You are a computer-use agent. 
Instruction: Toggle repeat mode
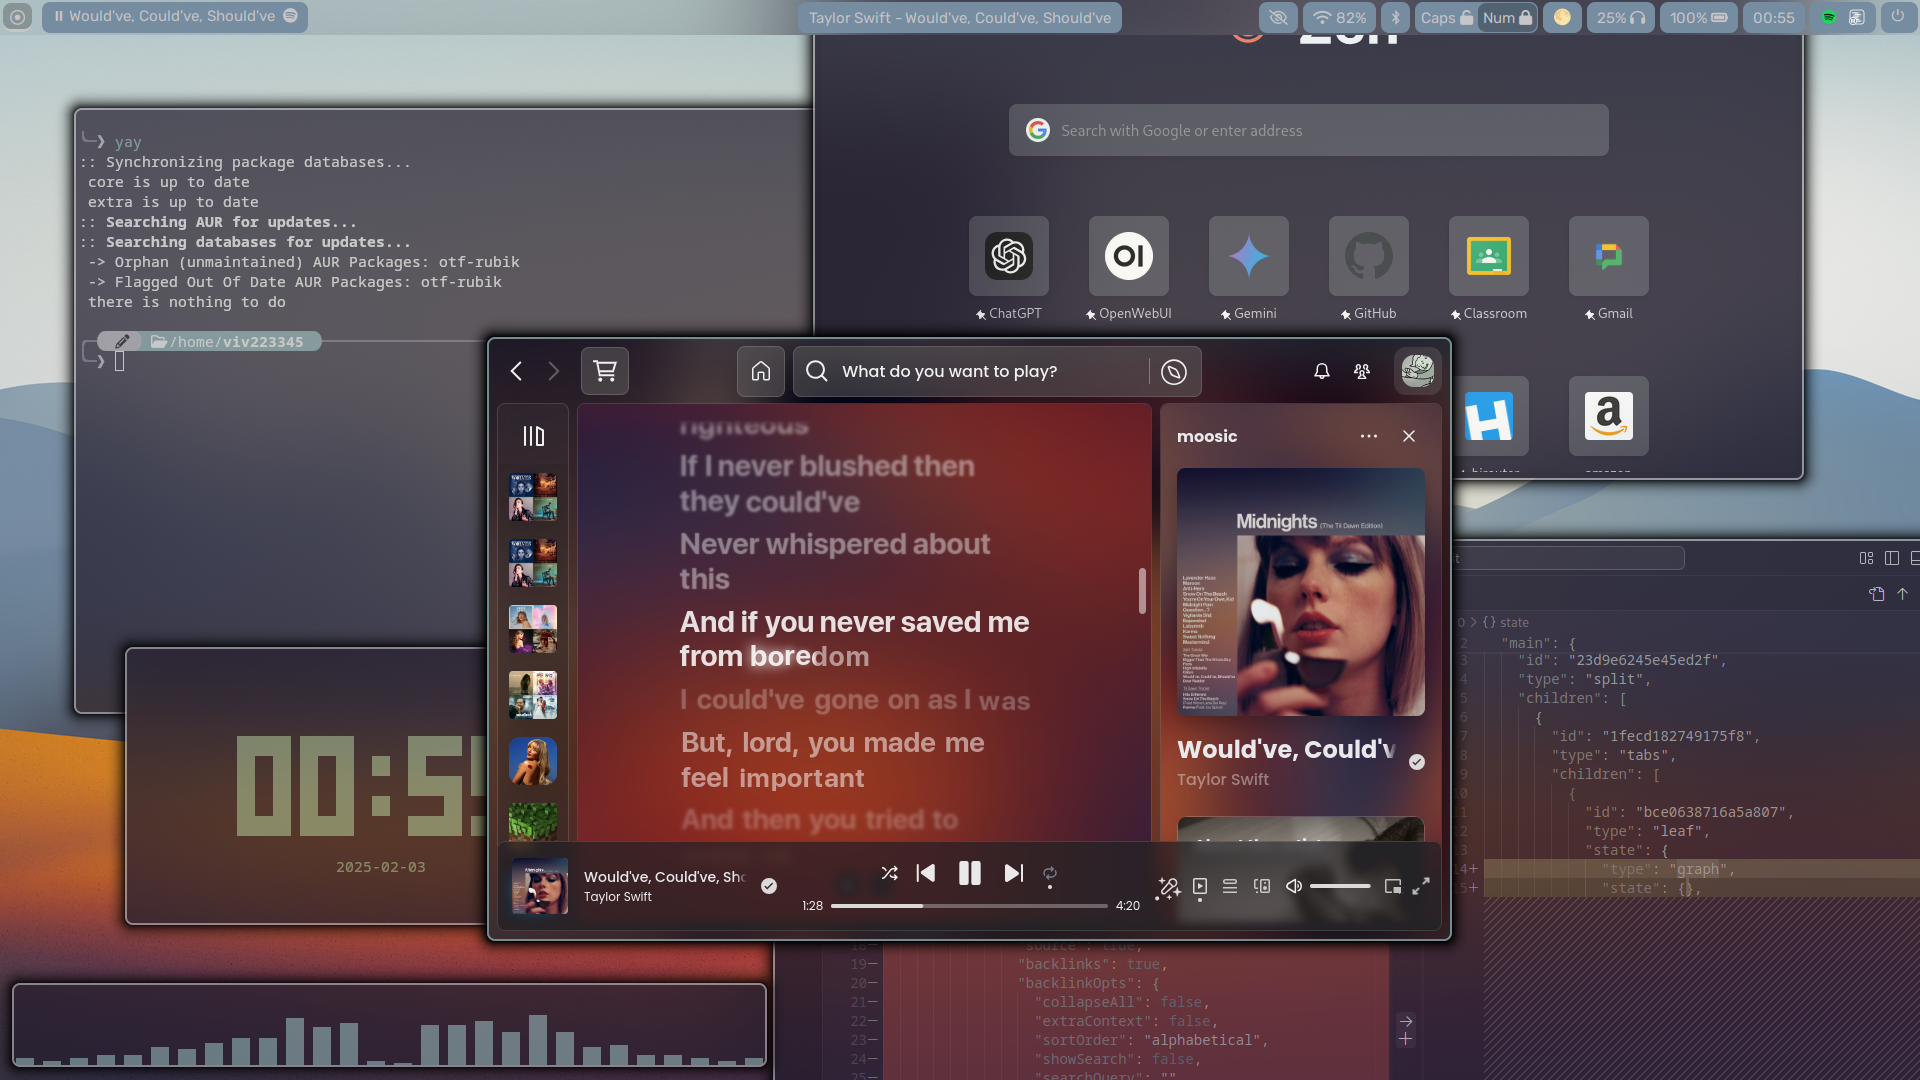[1050, 873]
